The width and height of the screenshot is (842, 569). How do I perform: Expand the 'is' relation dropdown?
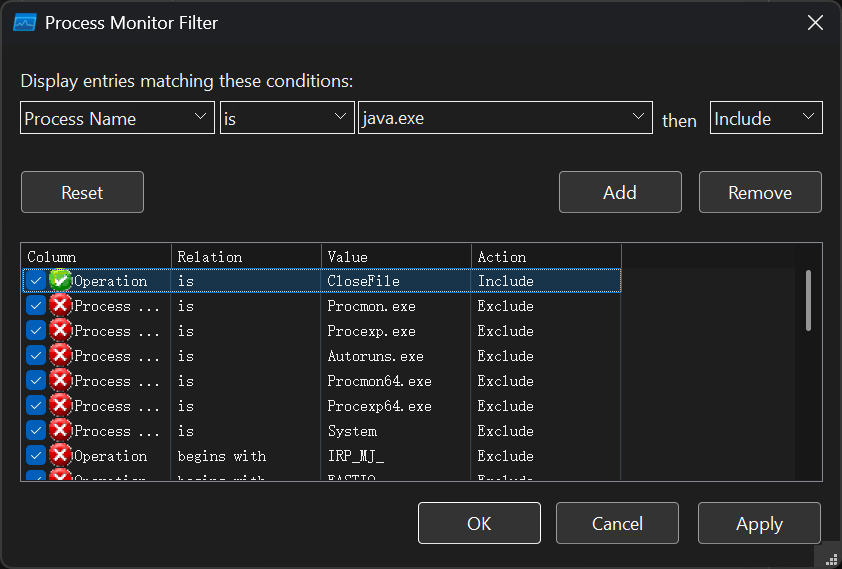[286, 118]
